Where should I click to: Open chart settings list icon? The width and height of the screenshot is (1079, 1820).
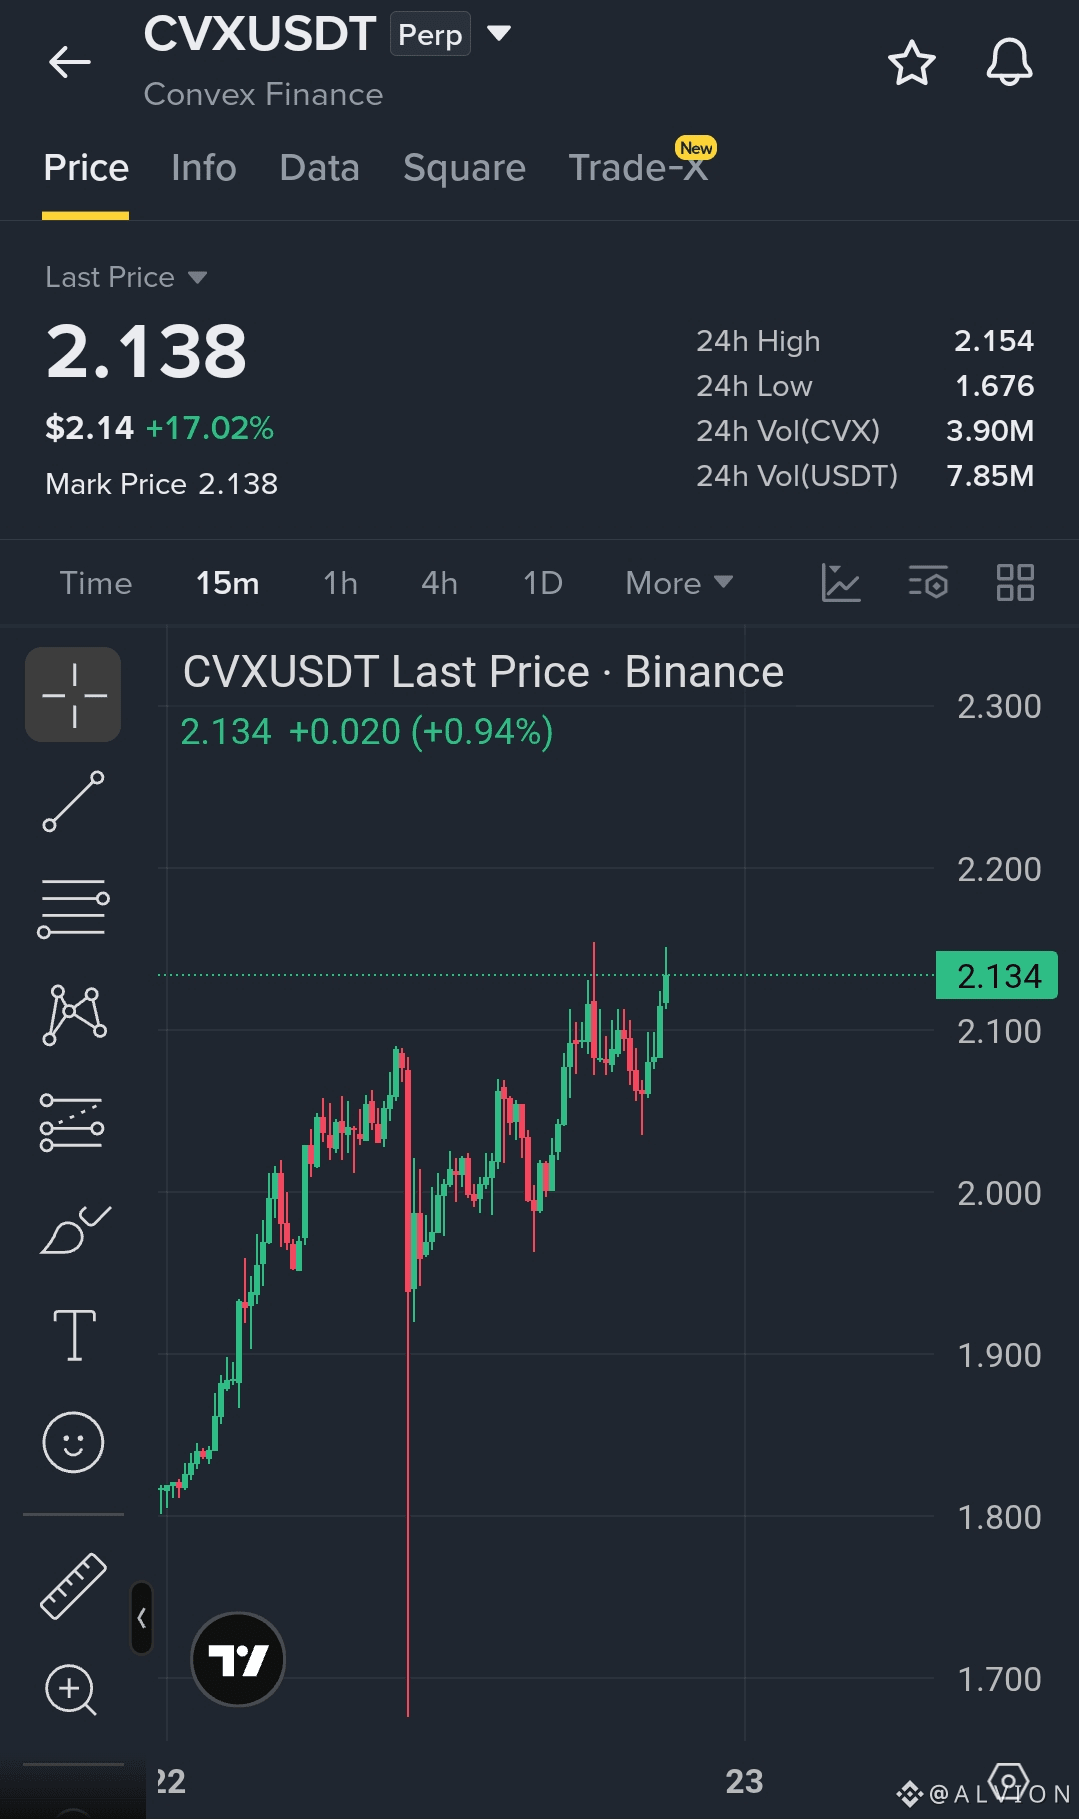click(x=928, y=582)
